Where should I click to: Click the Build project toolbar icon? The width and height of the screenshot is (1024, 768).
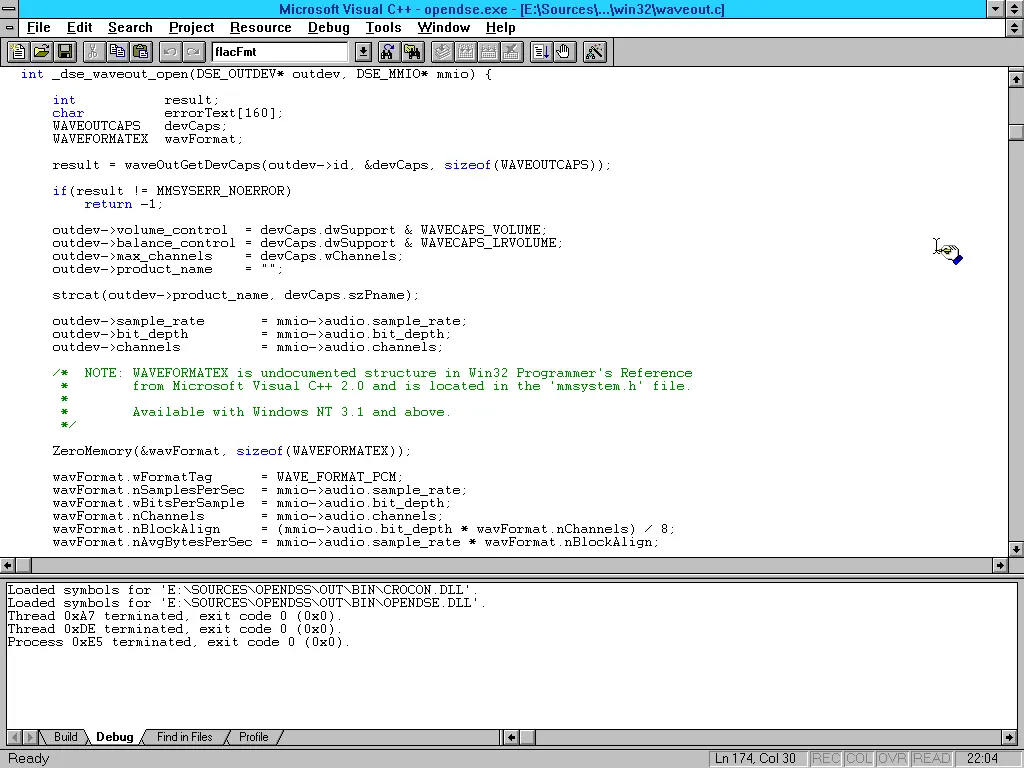(466, 52)
